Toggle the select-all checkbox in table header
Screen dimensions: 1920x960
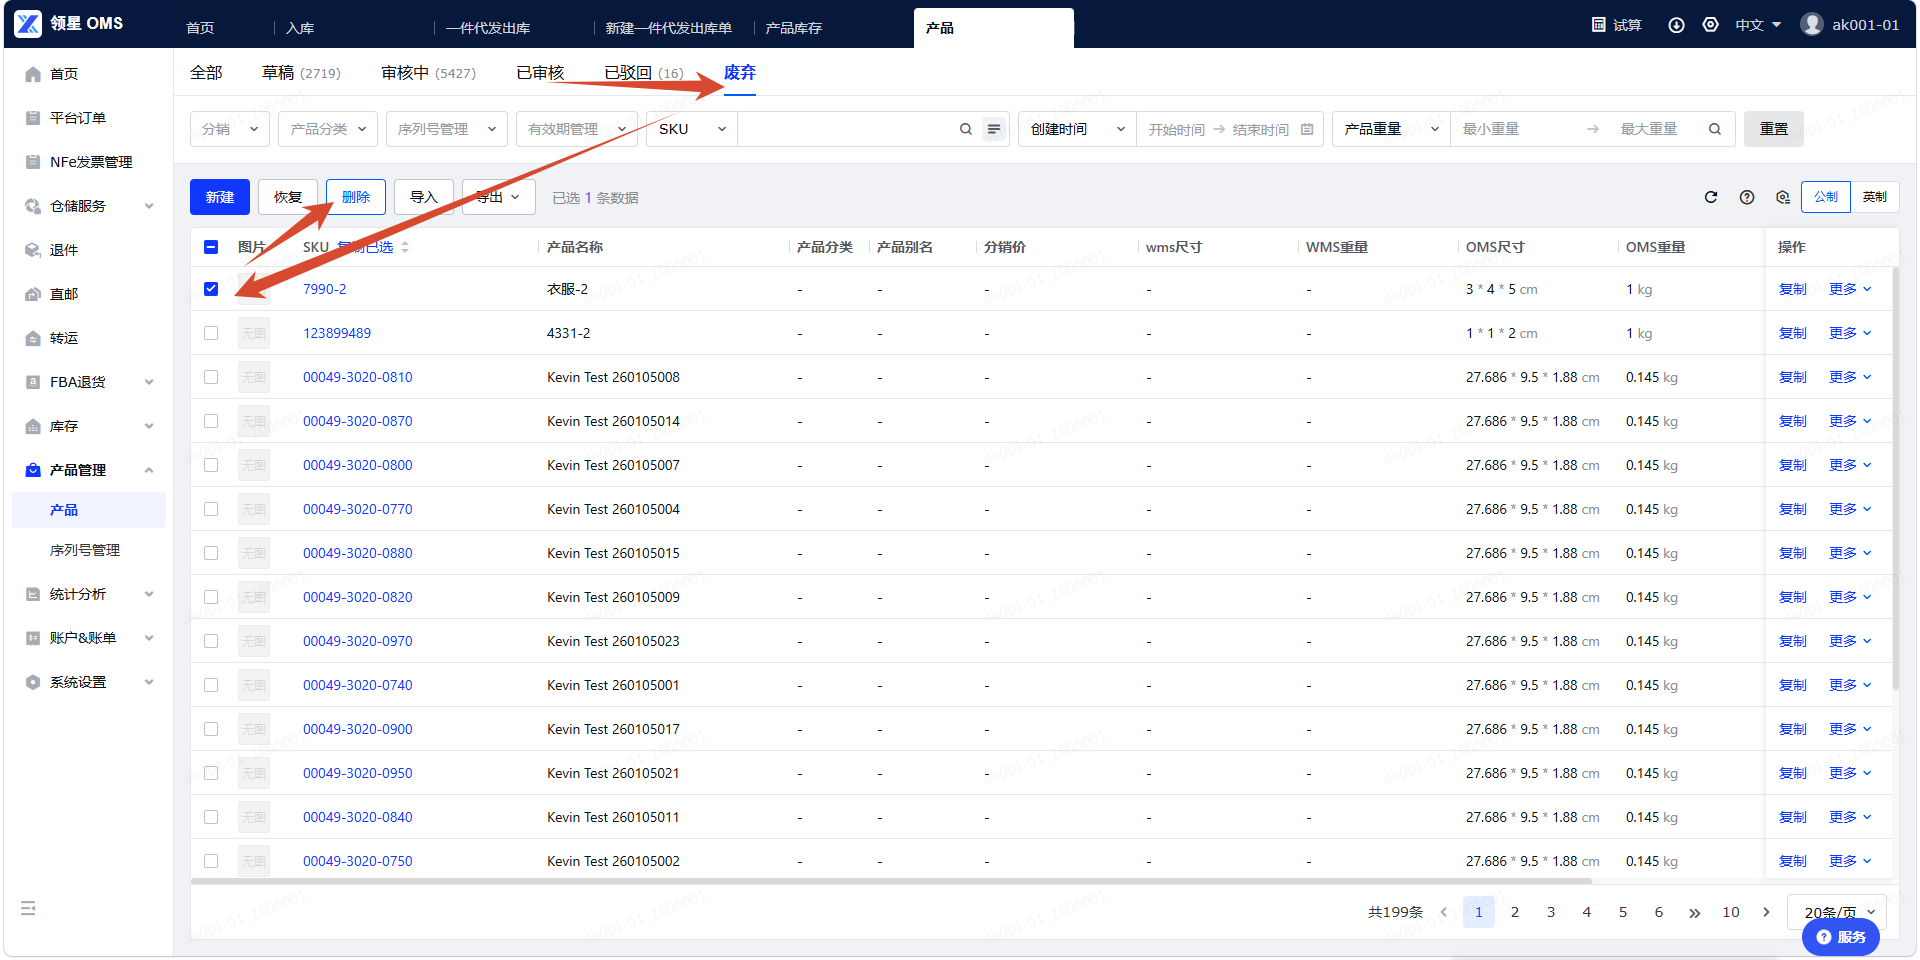(x=211, y=247)
